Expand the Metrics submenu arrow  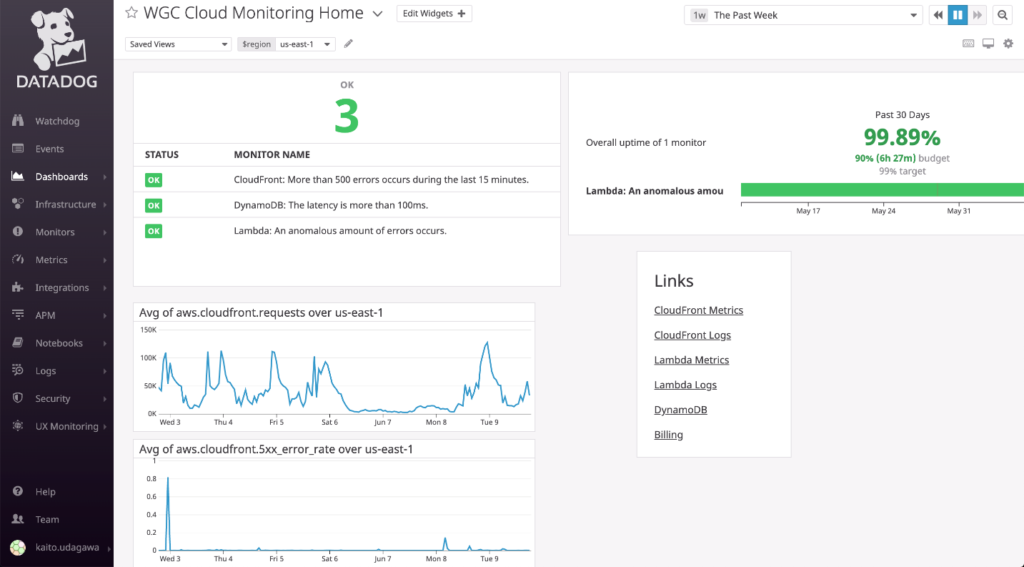tap(104, 260)
